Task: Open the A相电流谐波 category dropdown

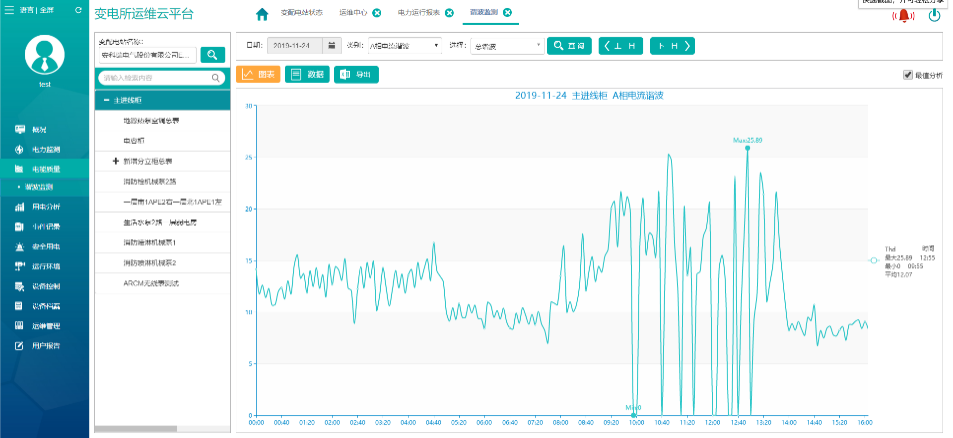Action: pos(404,46)
